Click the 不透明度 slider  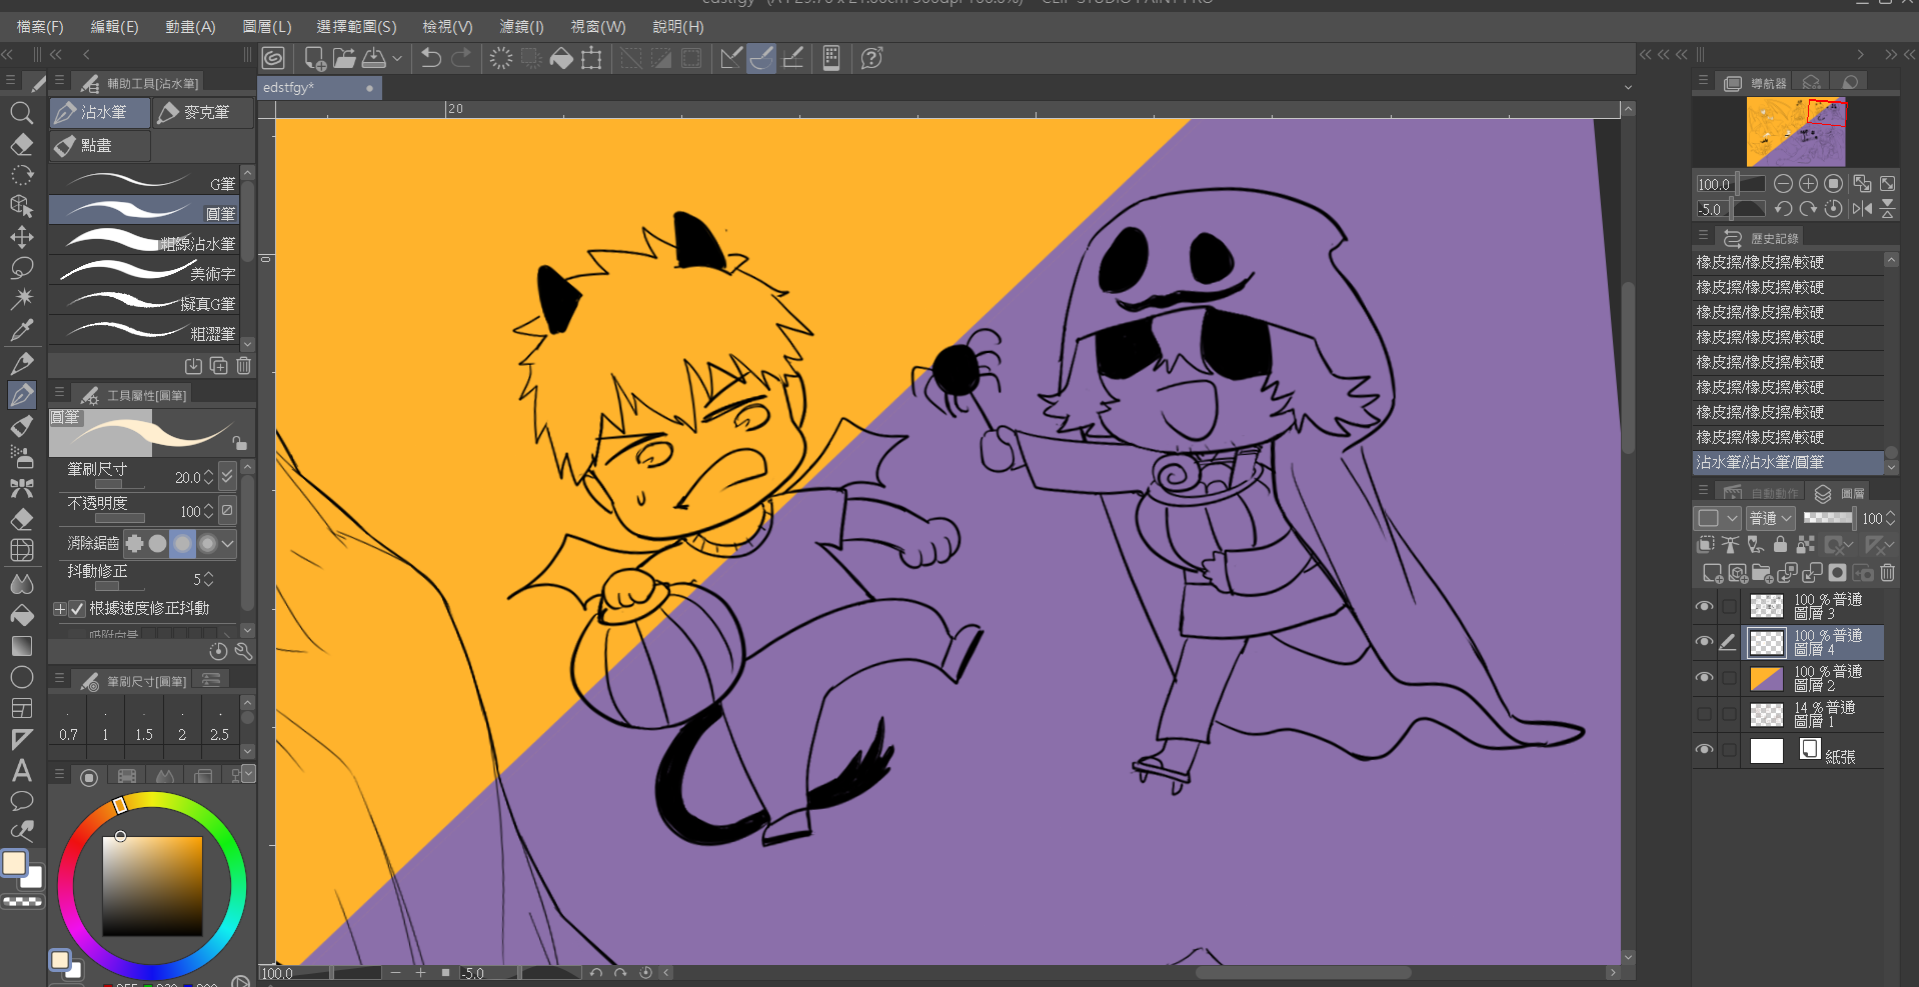[x=119, y=518]
